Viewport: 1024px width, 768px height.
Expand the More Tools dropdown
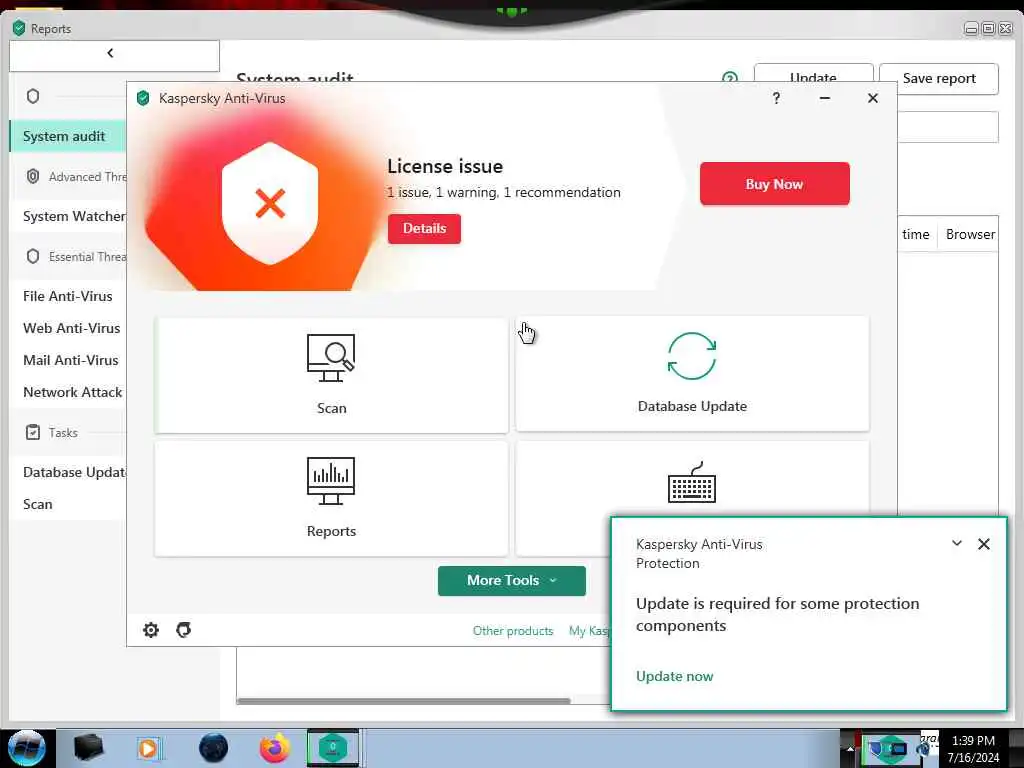511,581
